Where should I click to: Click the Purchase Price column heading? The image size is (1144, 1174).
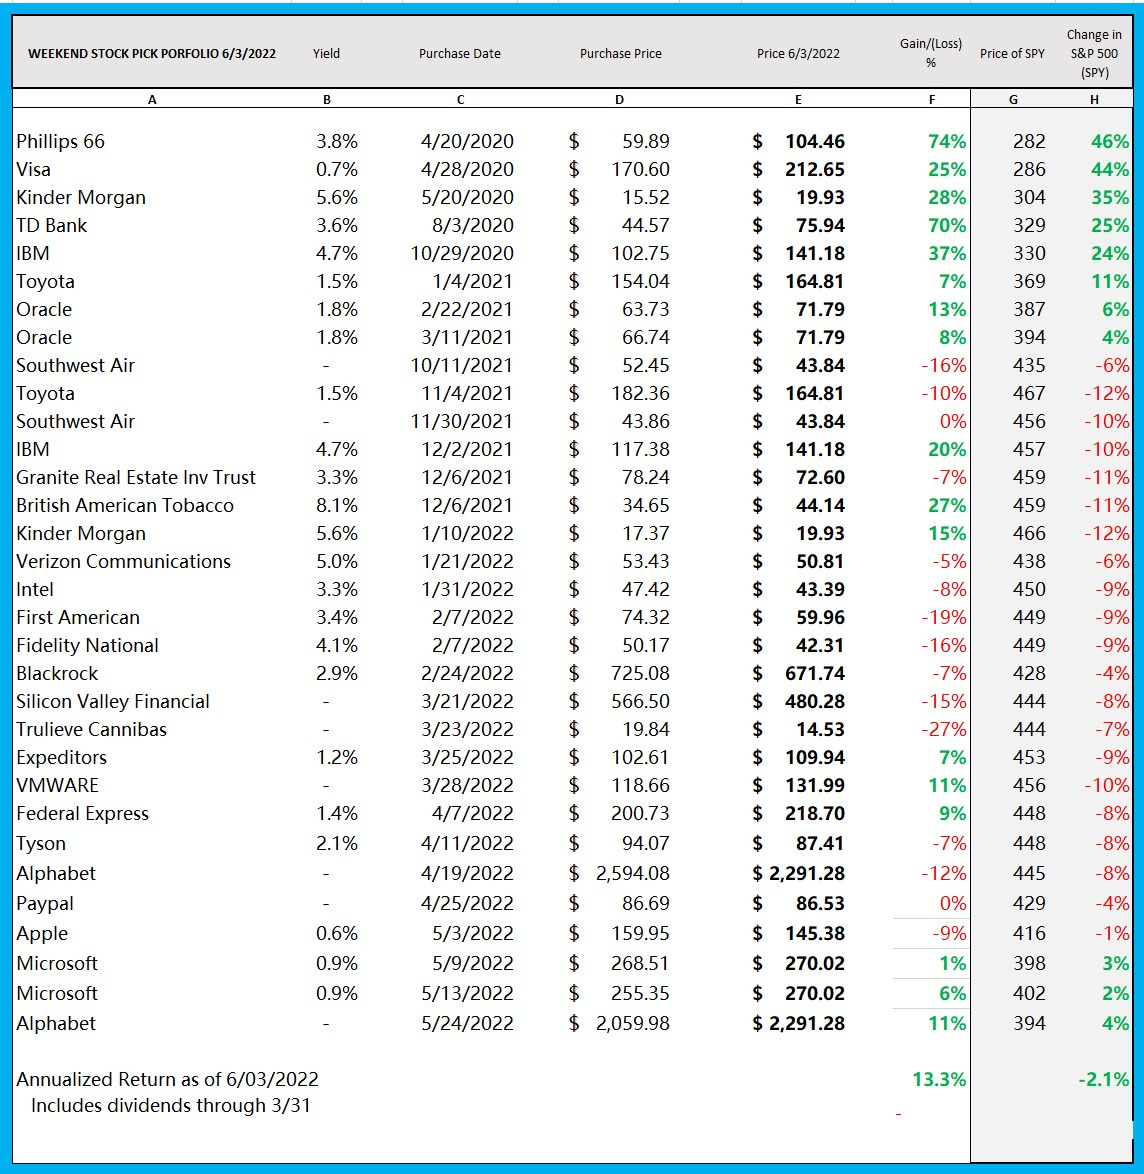point(621,54)
